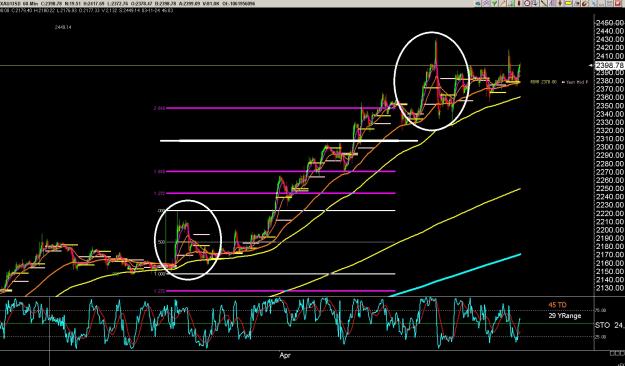Click the current price label 2398.78
The width and height of the screenshot is (625, 366).
[x=609, y=65]
